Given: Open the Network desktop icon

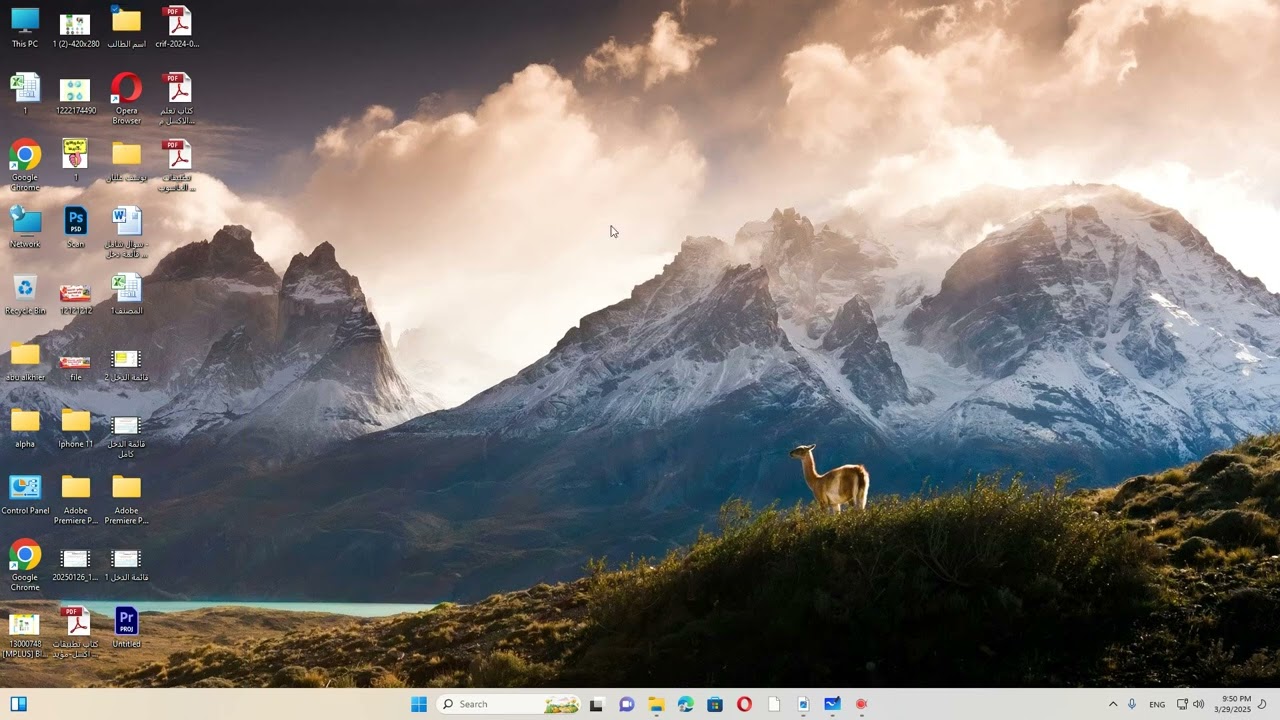Looking at the screenshot, I should 25,227.
